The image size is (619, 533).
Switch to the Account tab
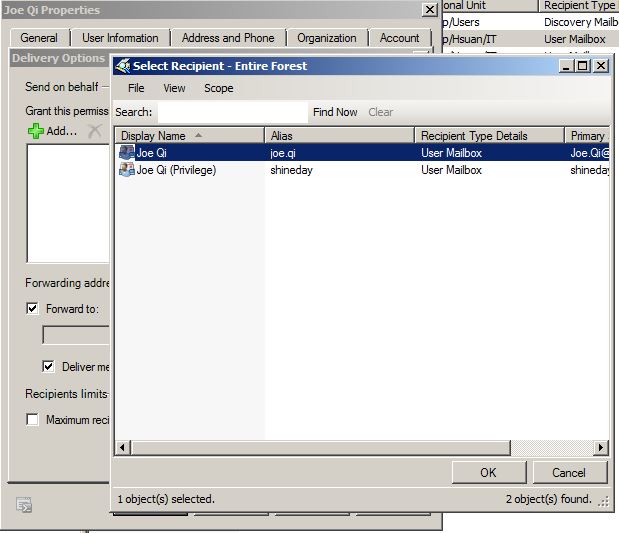coord(399,38)
